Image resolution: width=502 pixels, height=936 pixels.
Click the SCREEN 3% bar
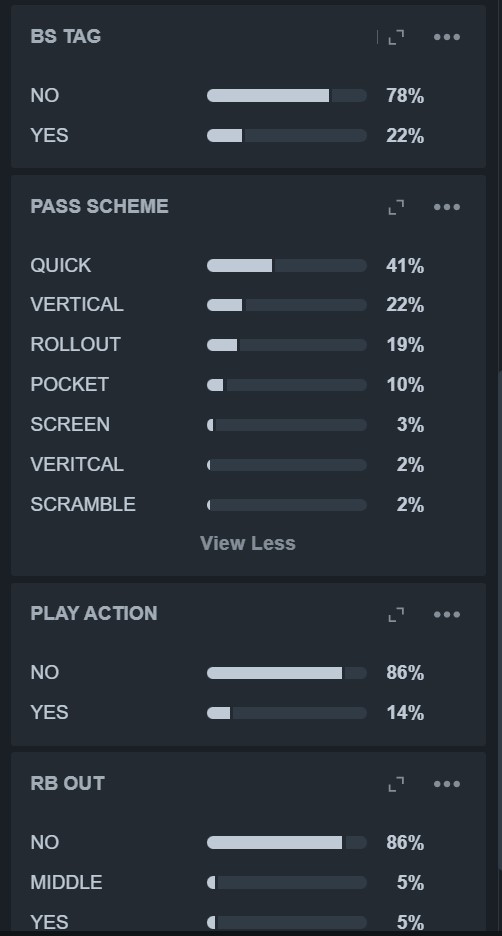287,425
